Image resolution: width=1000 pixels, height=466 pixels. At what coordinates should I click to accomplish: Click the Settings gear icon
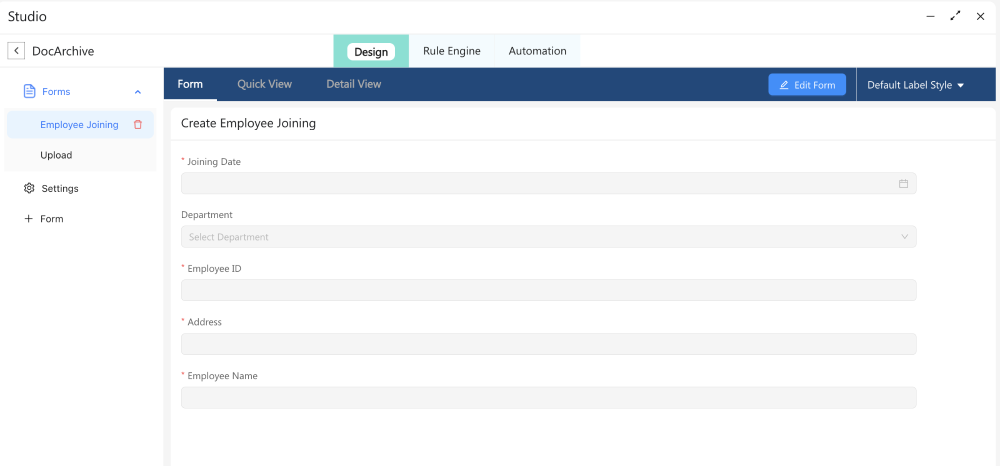click(x=29, y=189)
